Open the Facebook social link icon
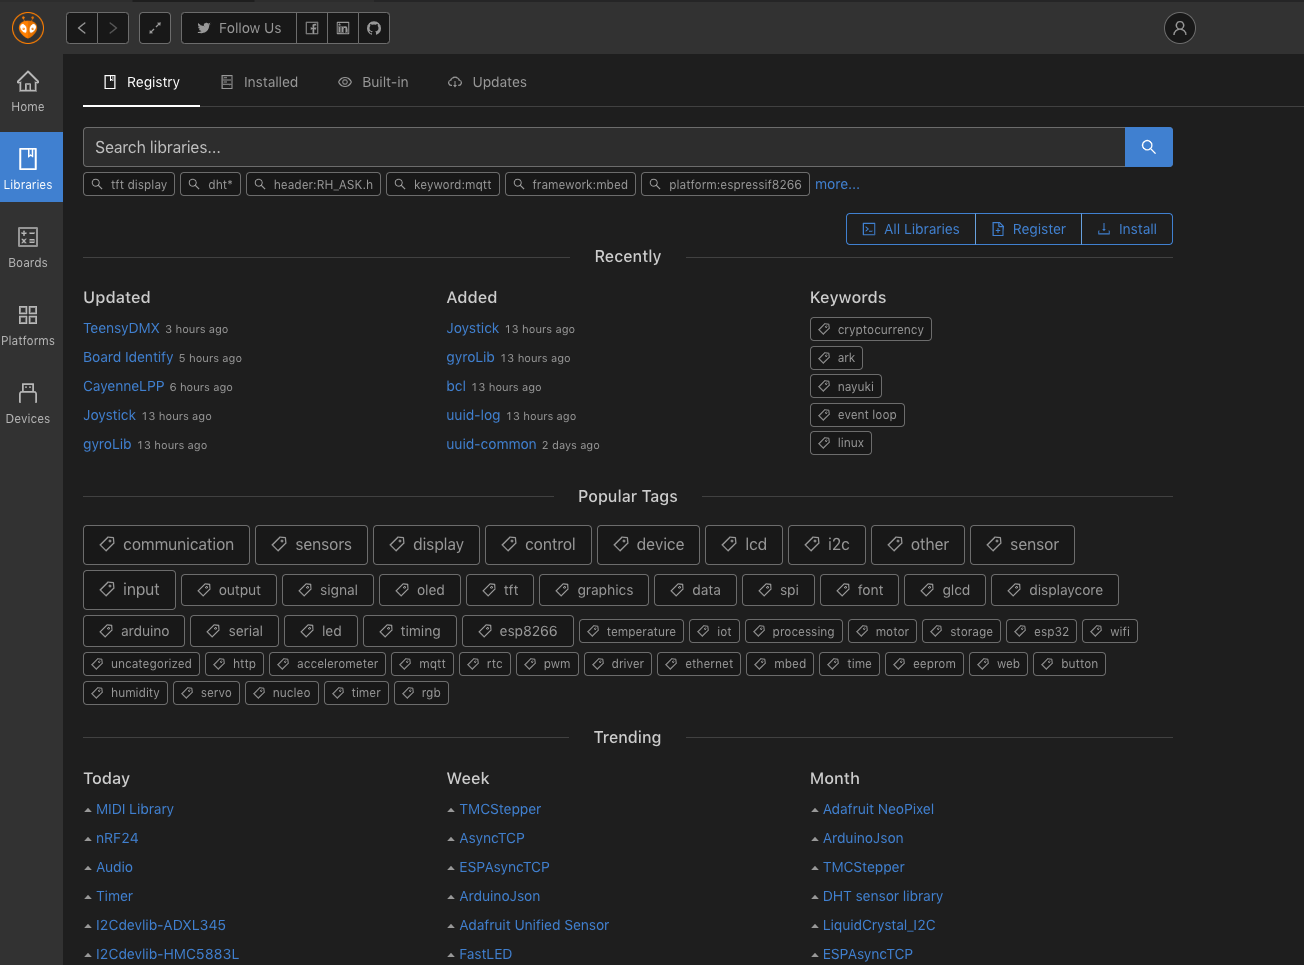 [312, 28]
